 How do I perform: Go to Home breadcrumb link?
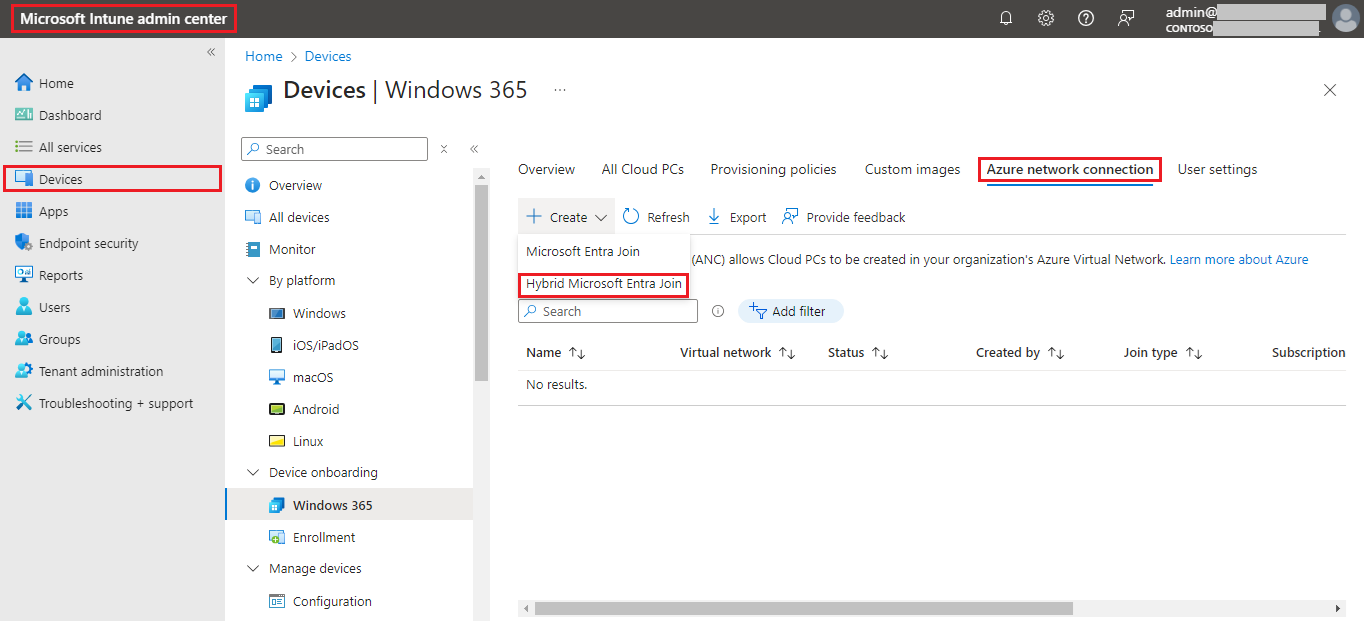[264, 56]
